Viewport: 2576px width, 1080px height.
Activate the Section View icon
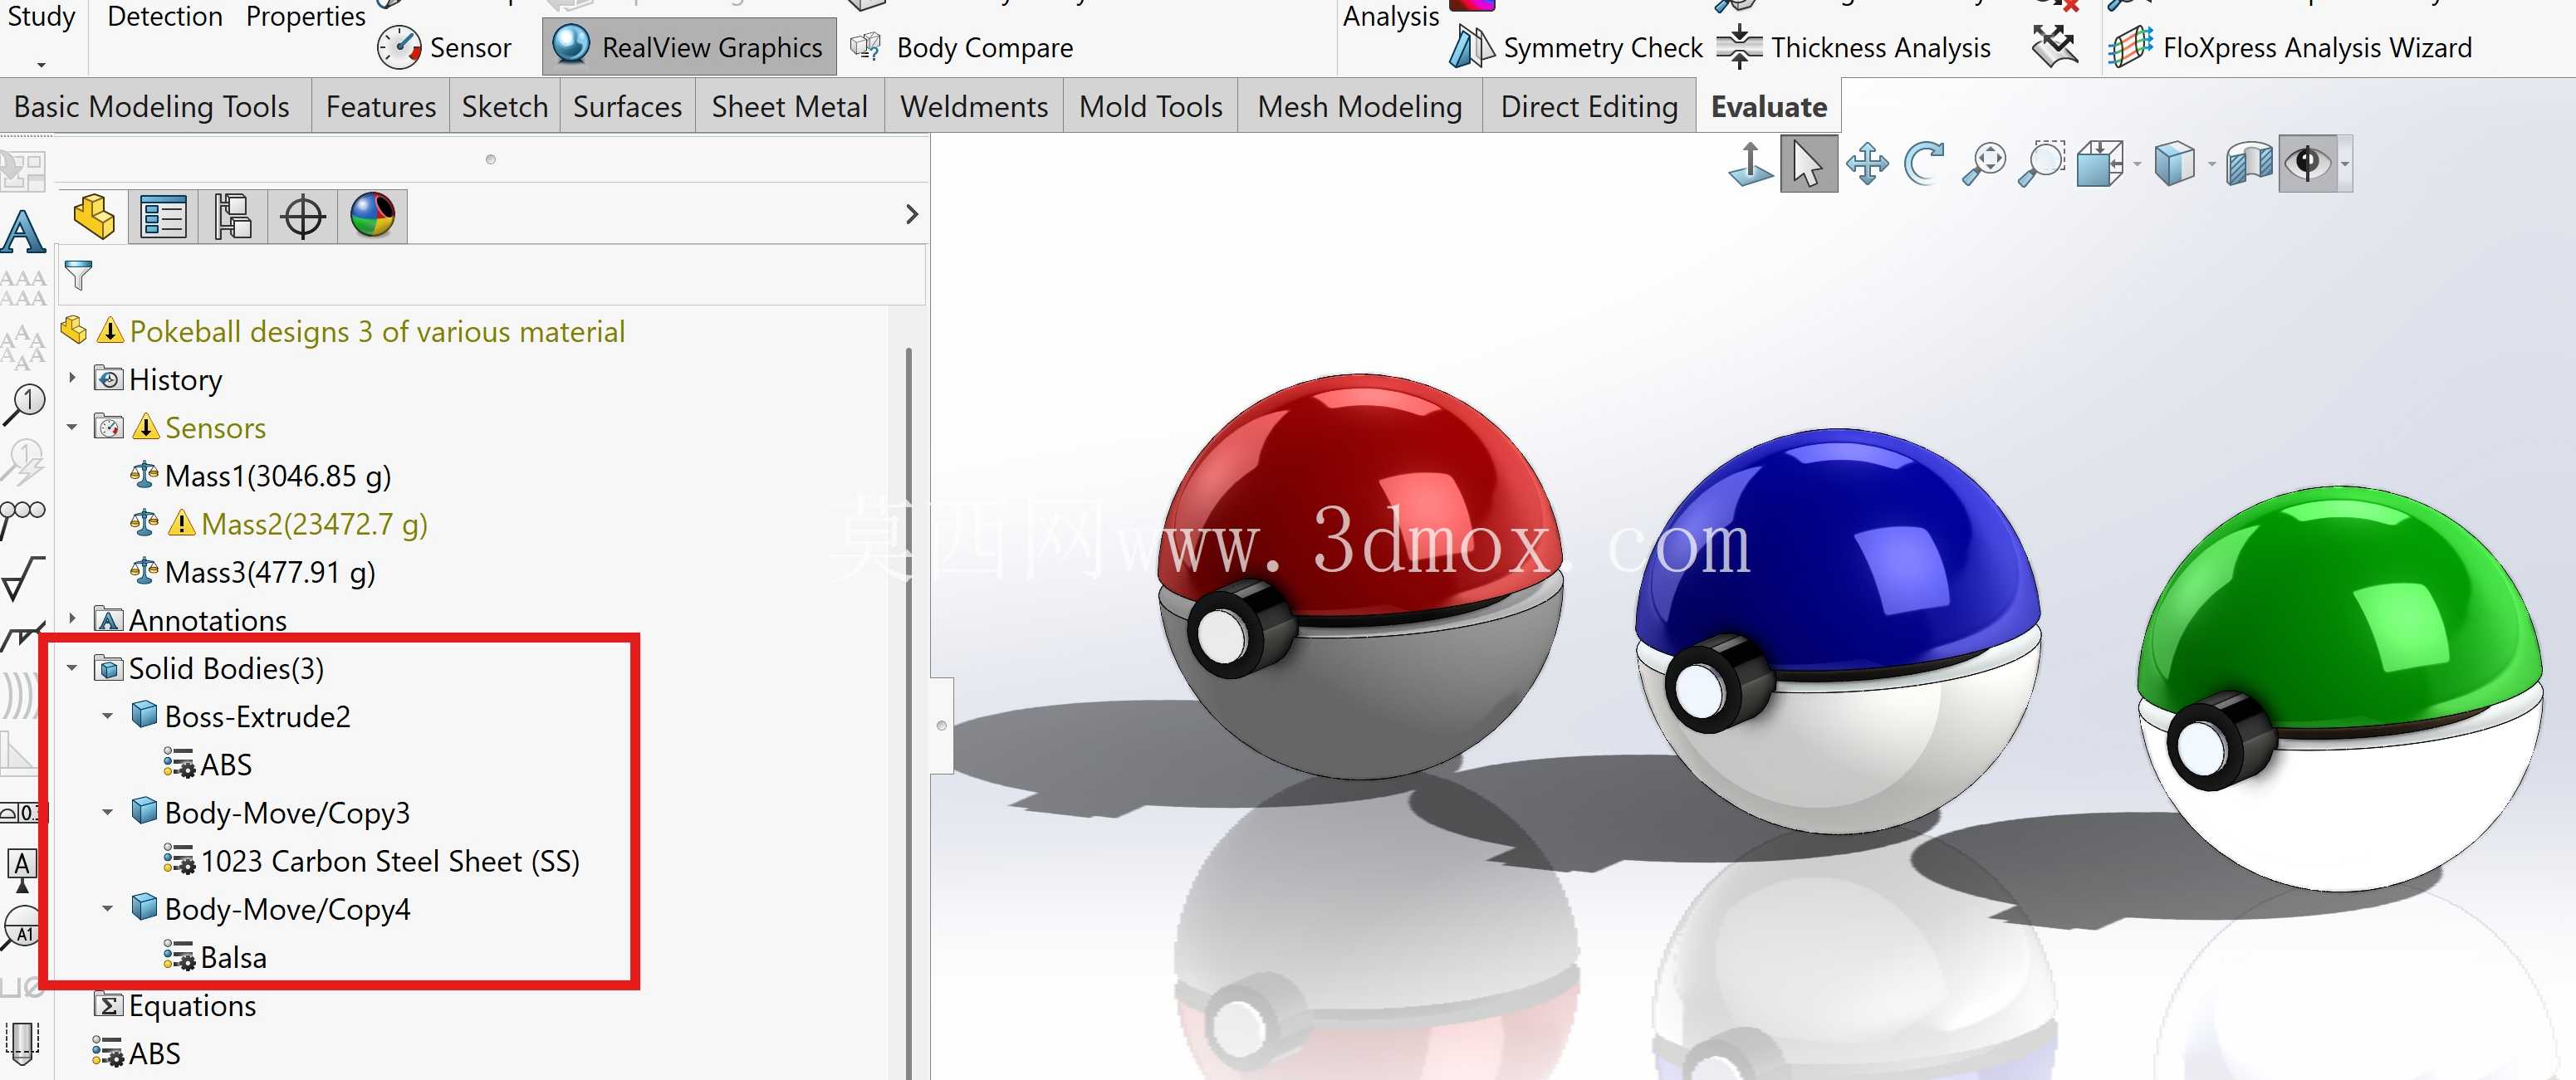pyautogui.click(x=2250, y=163)
